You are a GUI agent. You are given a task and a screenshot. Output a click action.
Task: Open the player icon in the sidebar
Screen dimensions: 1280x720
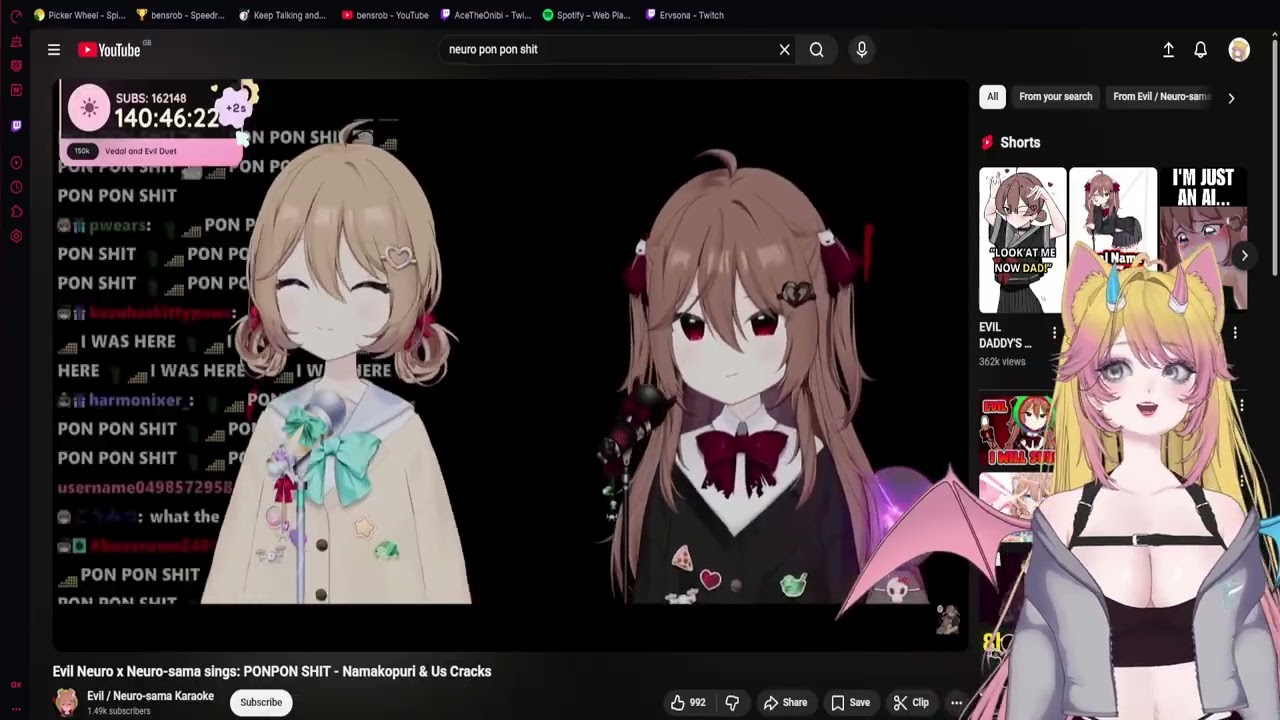click(16, 162)
